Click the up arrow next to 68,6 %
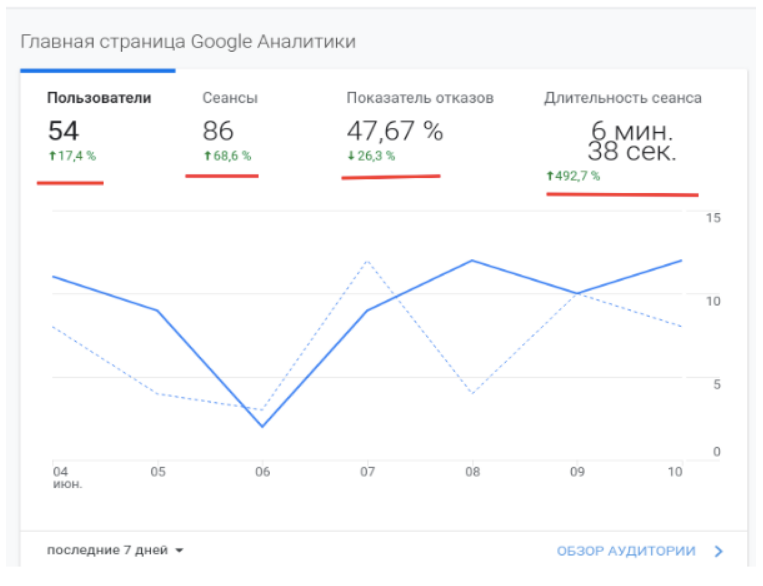763x586 pixels. [207, 156]
